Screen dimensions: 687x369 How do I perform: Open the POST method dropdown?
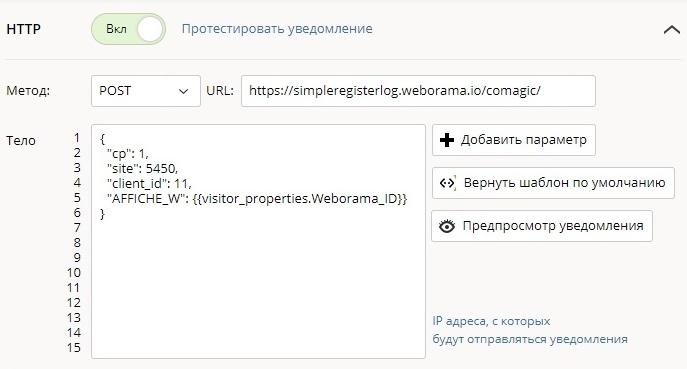145,91
